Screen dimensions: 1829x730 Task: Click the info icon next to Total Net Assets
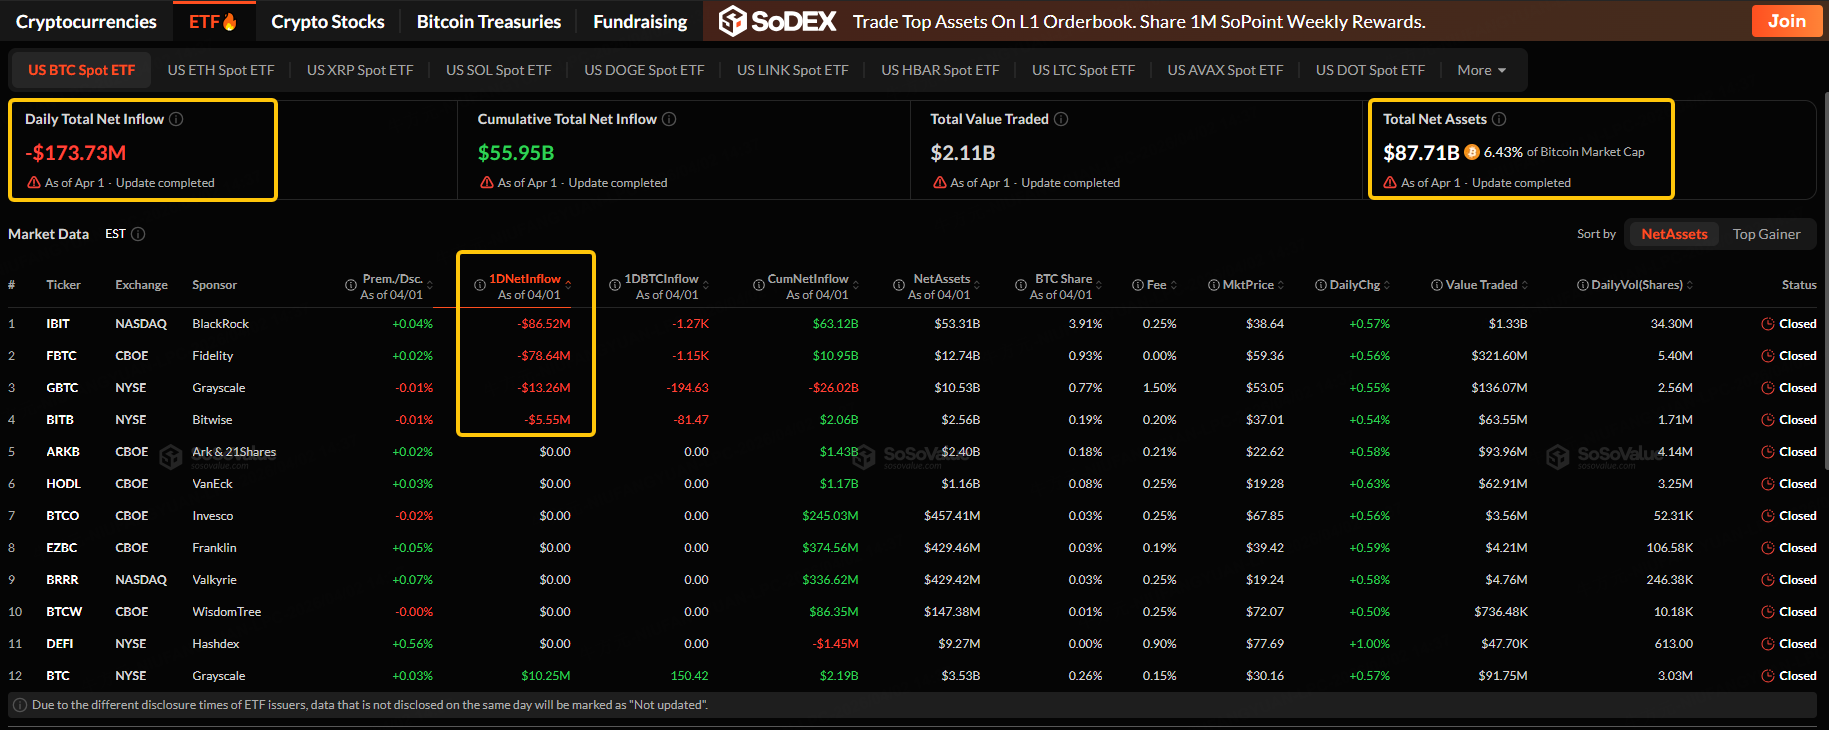pyautogui.click(x=1499, y=119)
